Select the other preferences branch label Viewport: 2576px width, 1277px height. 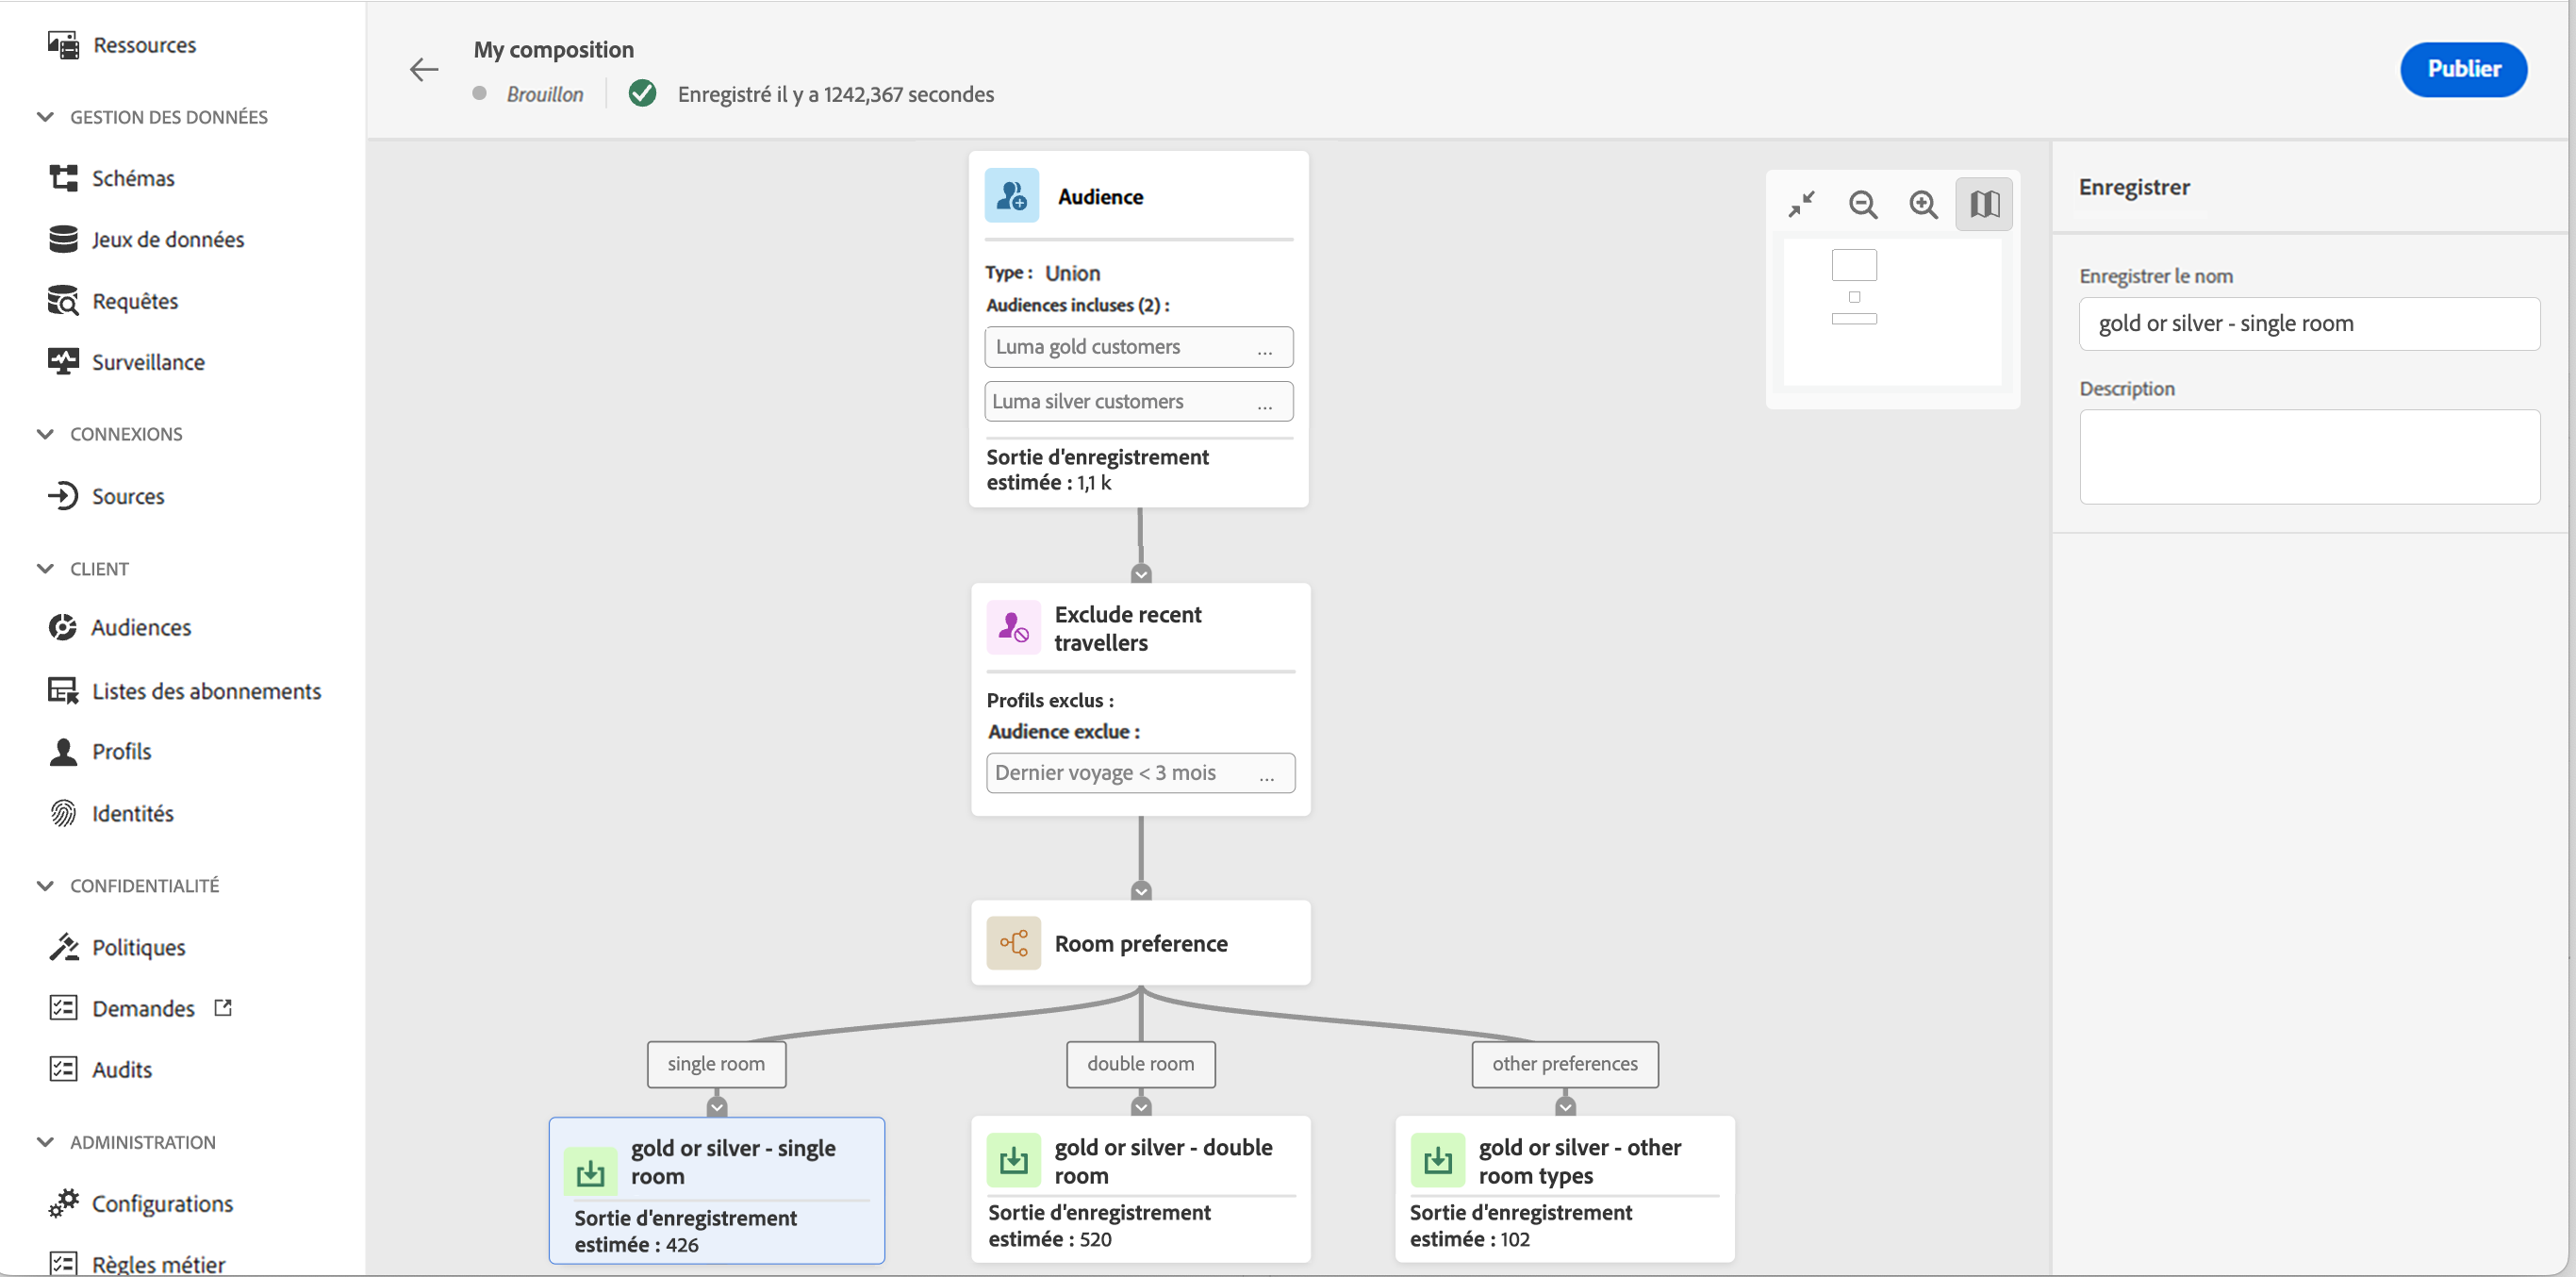pyautogui.click(x=1564, y=1064)
